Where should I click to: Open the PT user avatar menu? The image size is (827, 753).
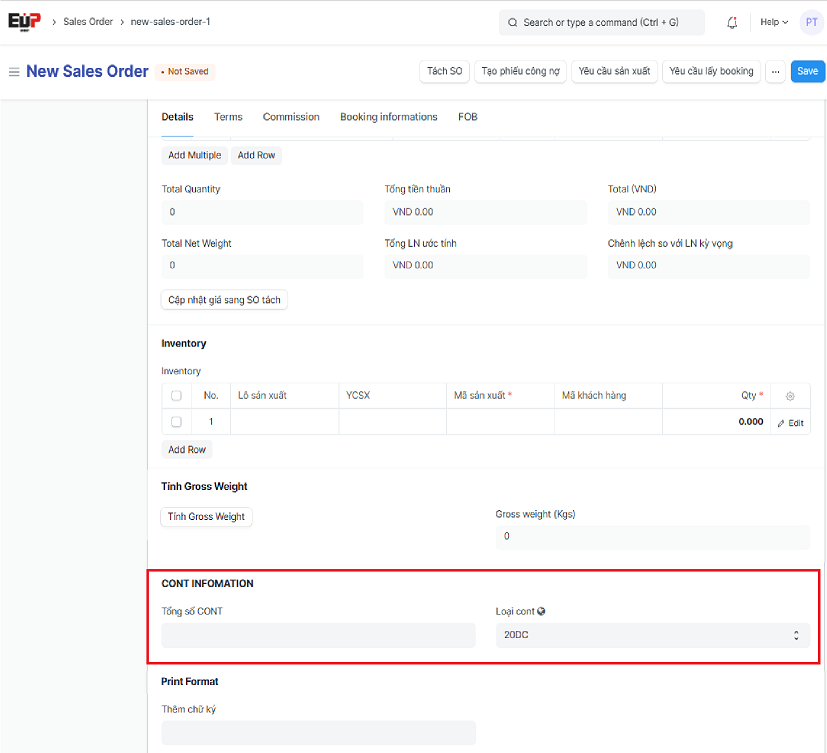point(811,22)
